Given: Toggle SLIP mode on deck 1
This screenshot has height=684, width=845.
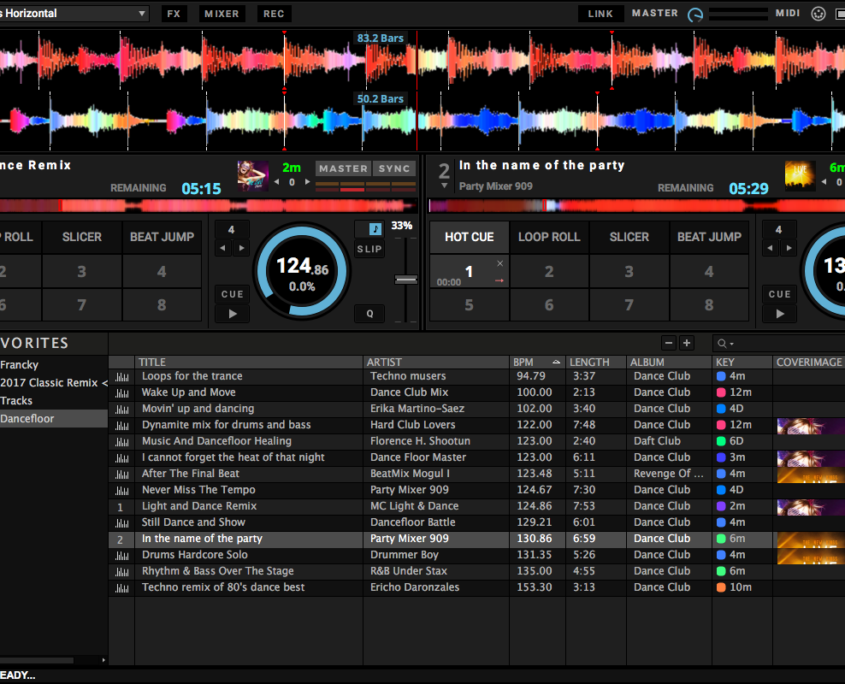Looking at the screenshot, I should pyautogui.click(x=369, y=249).
